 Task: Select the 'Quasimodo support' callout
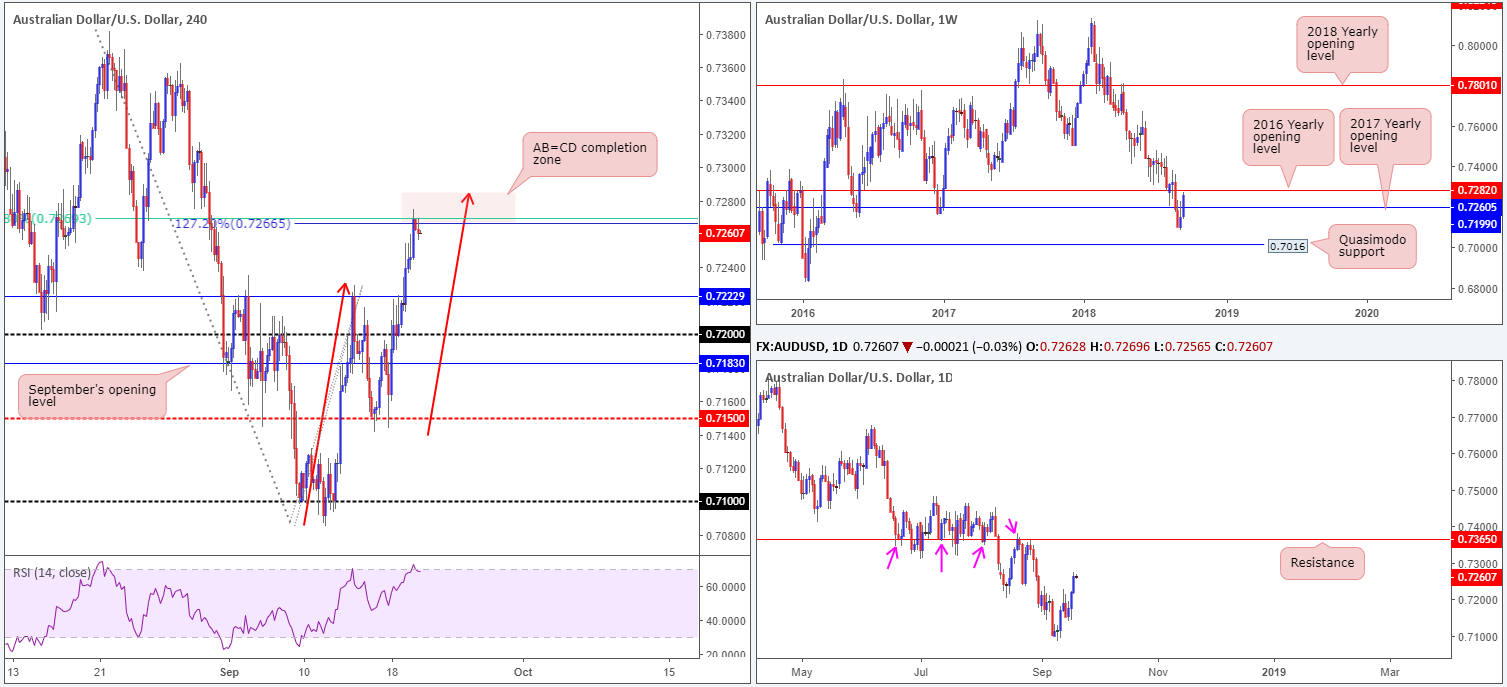click(x=1372, y=245)
